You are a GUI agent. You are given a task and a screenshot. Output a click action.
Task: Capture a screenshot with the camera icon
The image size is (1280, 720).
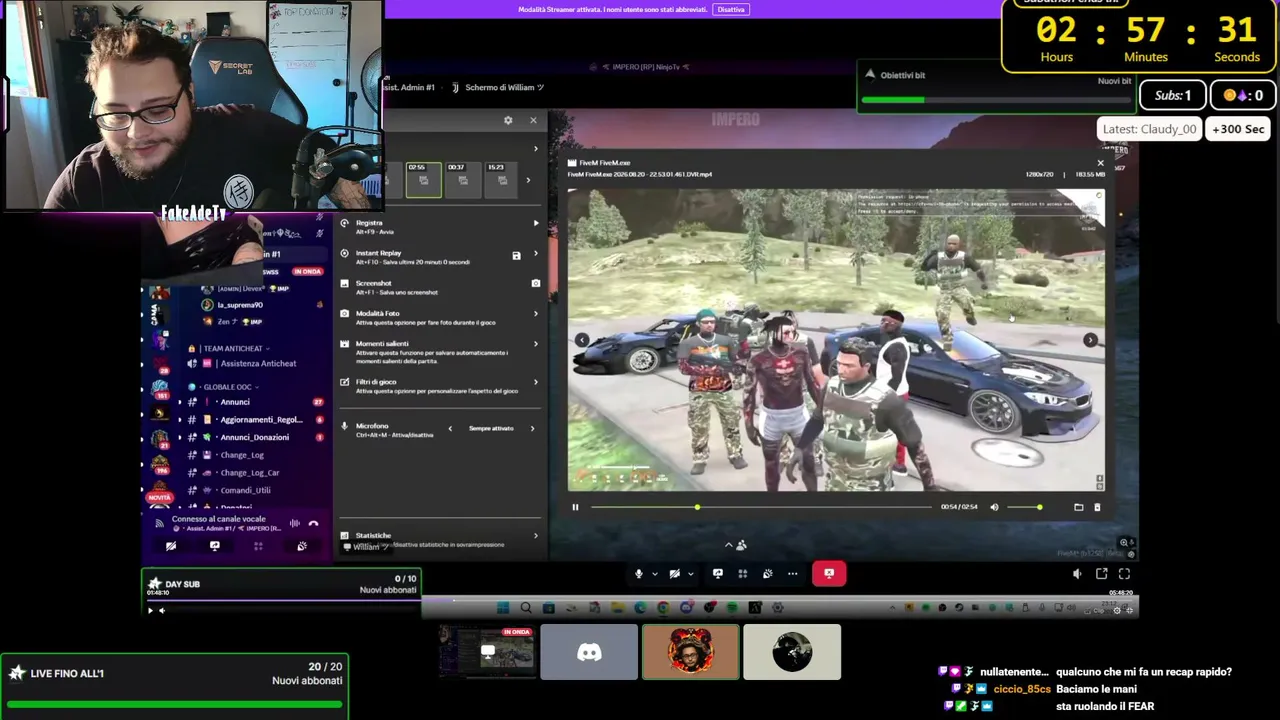click(536, 284)
